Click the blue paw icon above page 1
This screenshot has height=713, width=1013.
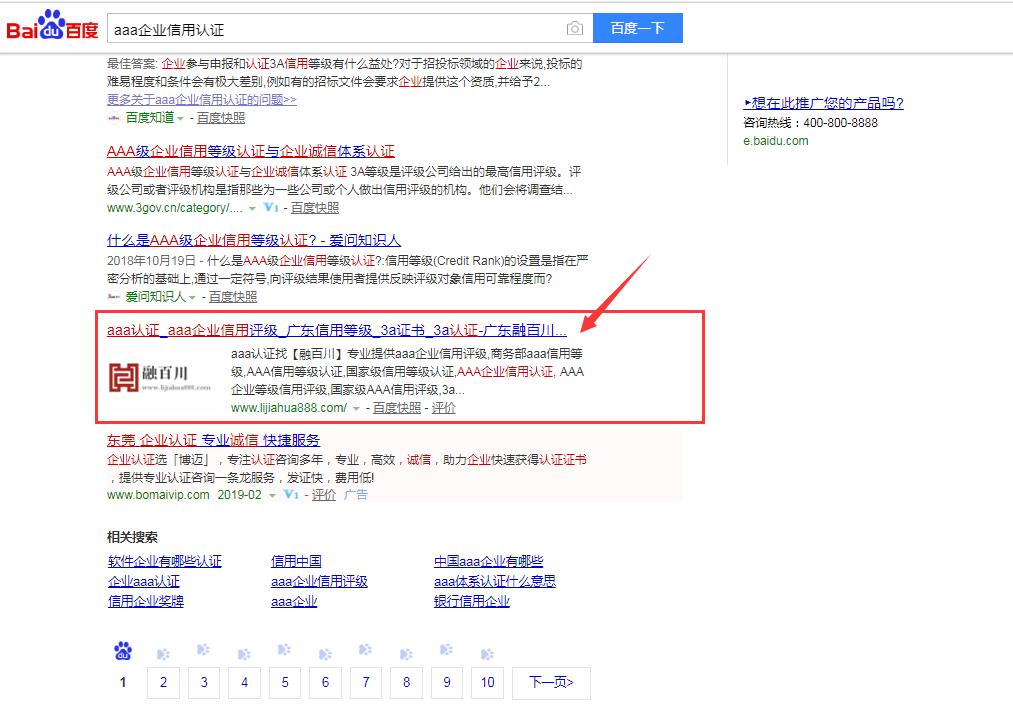pos(123,652)
